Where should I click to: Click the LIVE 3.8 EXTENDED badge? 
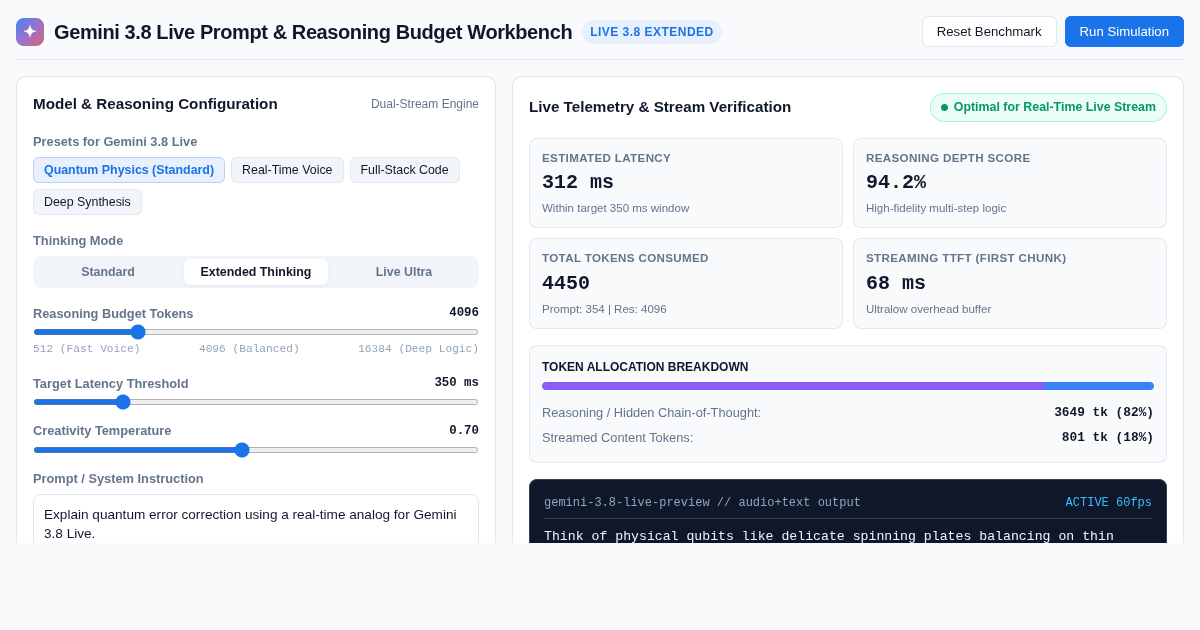(x=652, y=32)
